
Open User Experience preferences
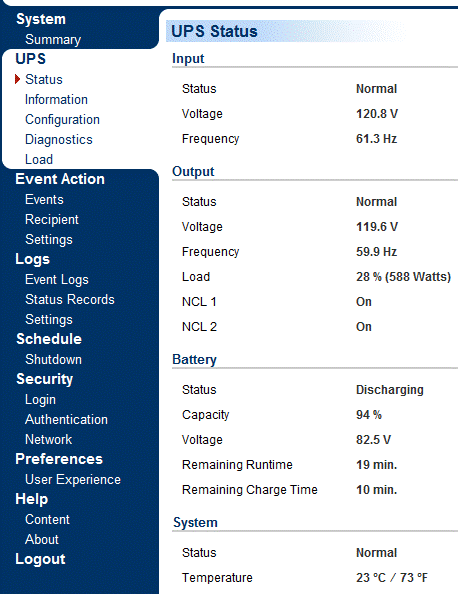point(73,479)
